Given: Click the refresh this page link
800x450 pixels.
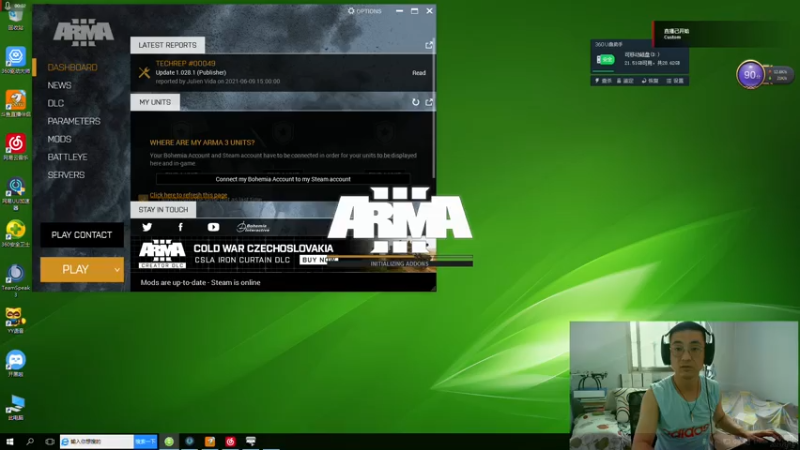Looking at the screenshot, I should [x=188, y=195].
